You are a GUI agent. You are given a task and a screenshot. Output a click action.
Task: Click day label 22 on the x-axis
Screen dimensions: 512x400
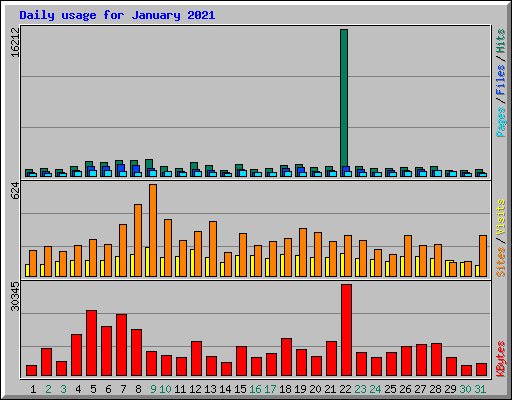click(345, 389)
